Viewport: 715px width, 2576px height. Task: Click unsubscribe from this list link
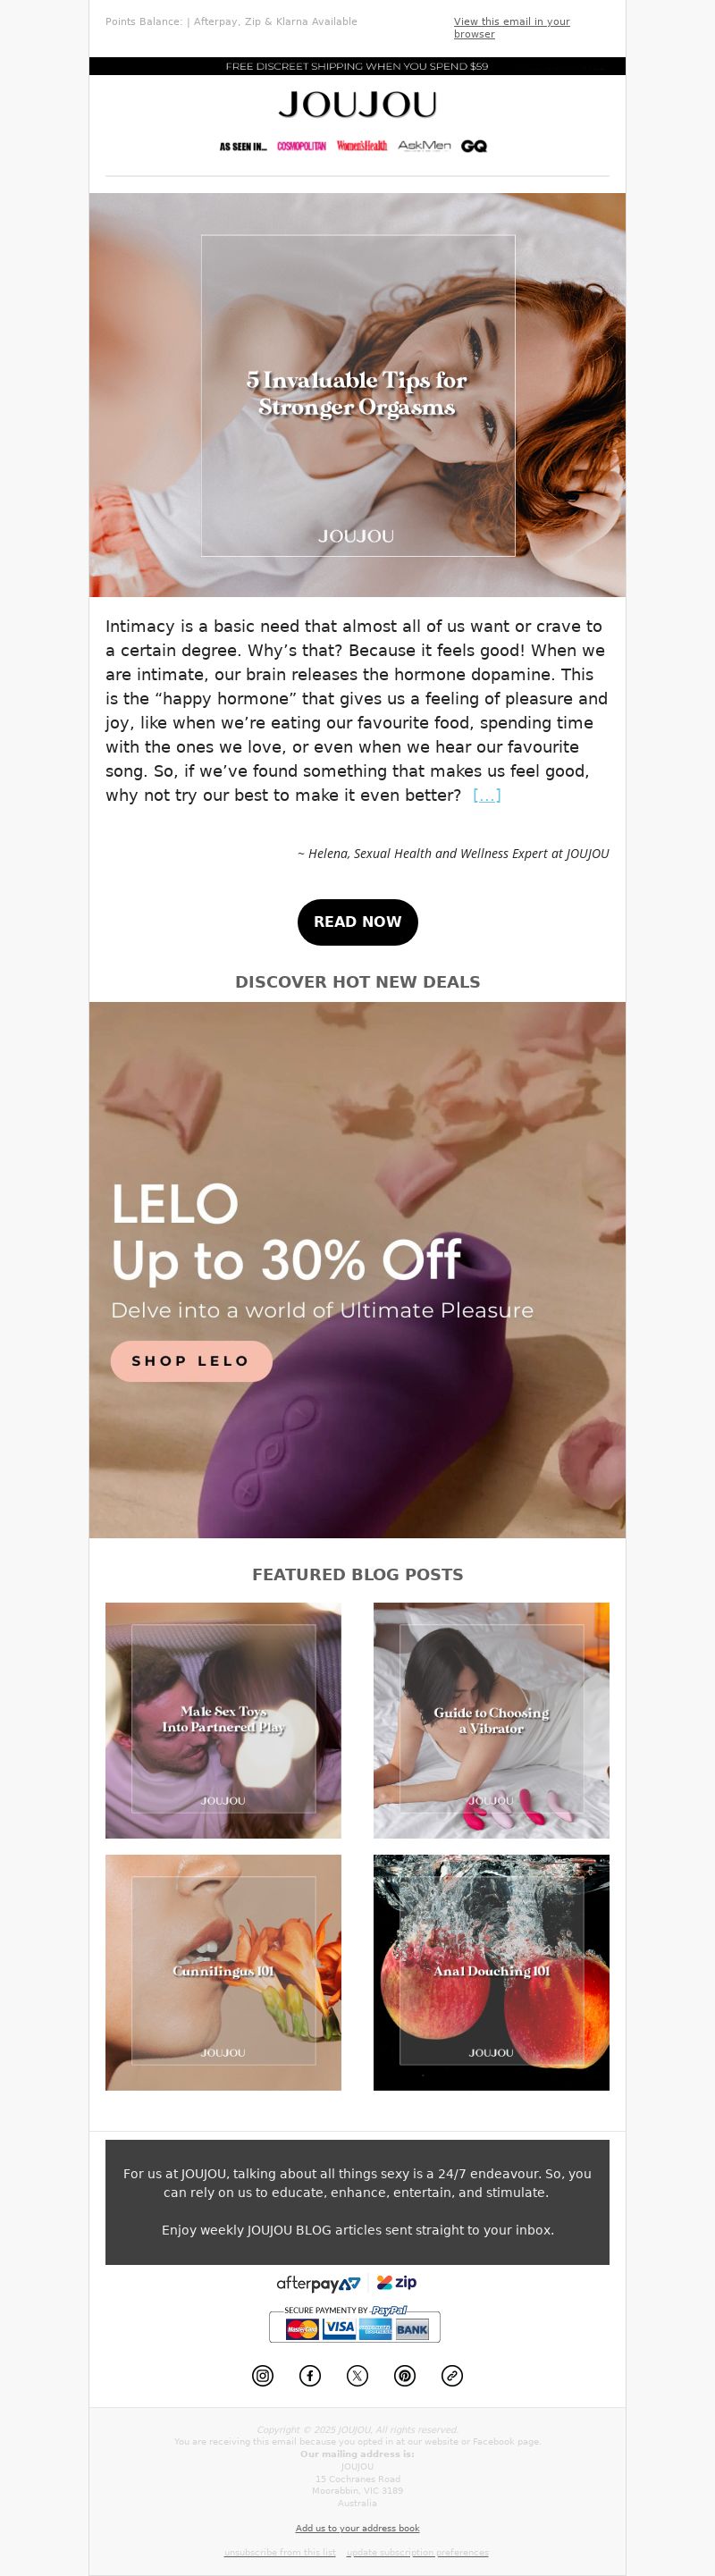coord(280,2552)
